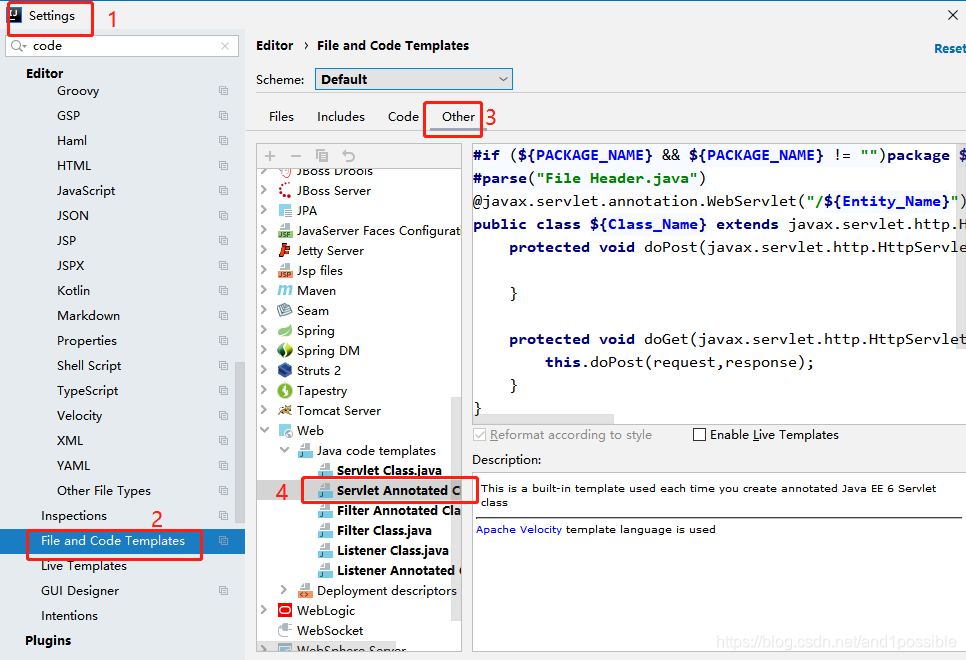This screenshot has height=660, width=966.
Task: Click the Jsp files icon
Action: pyautogui.click(x=285, y=271)
